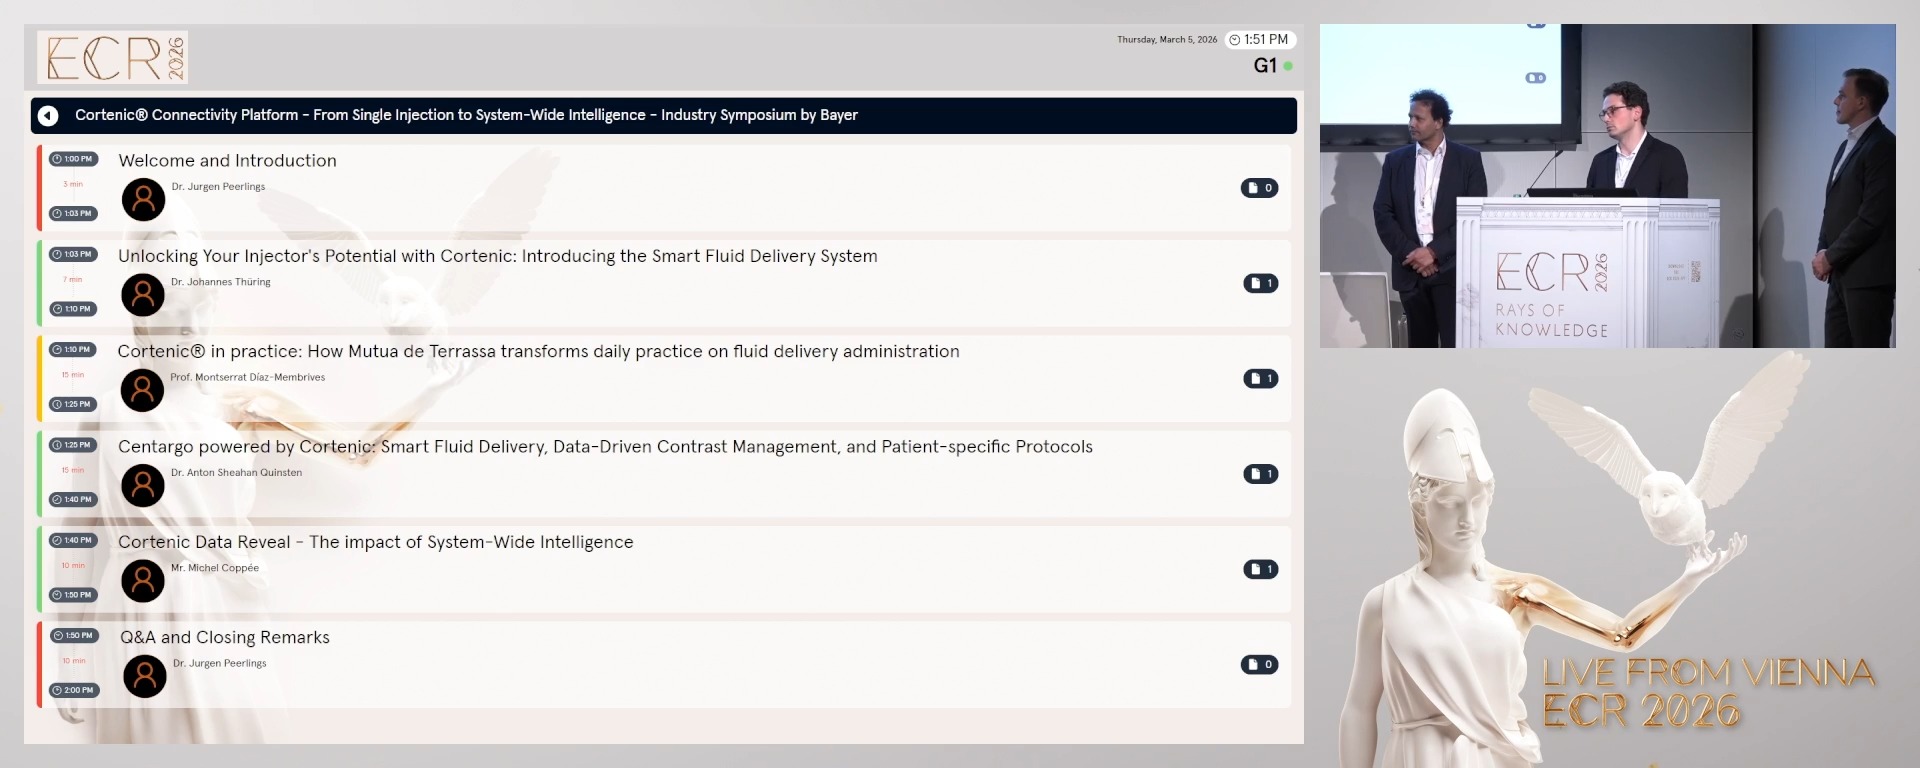Click the green G1 room status dot

click(1288, 66)
